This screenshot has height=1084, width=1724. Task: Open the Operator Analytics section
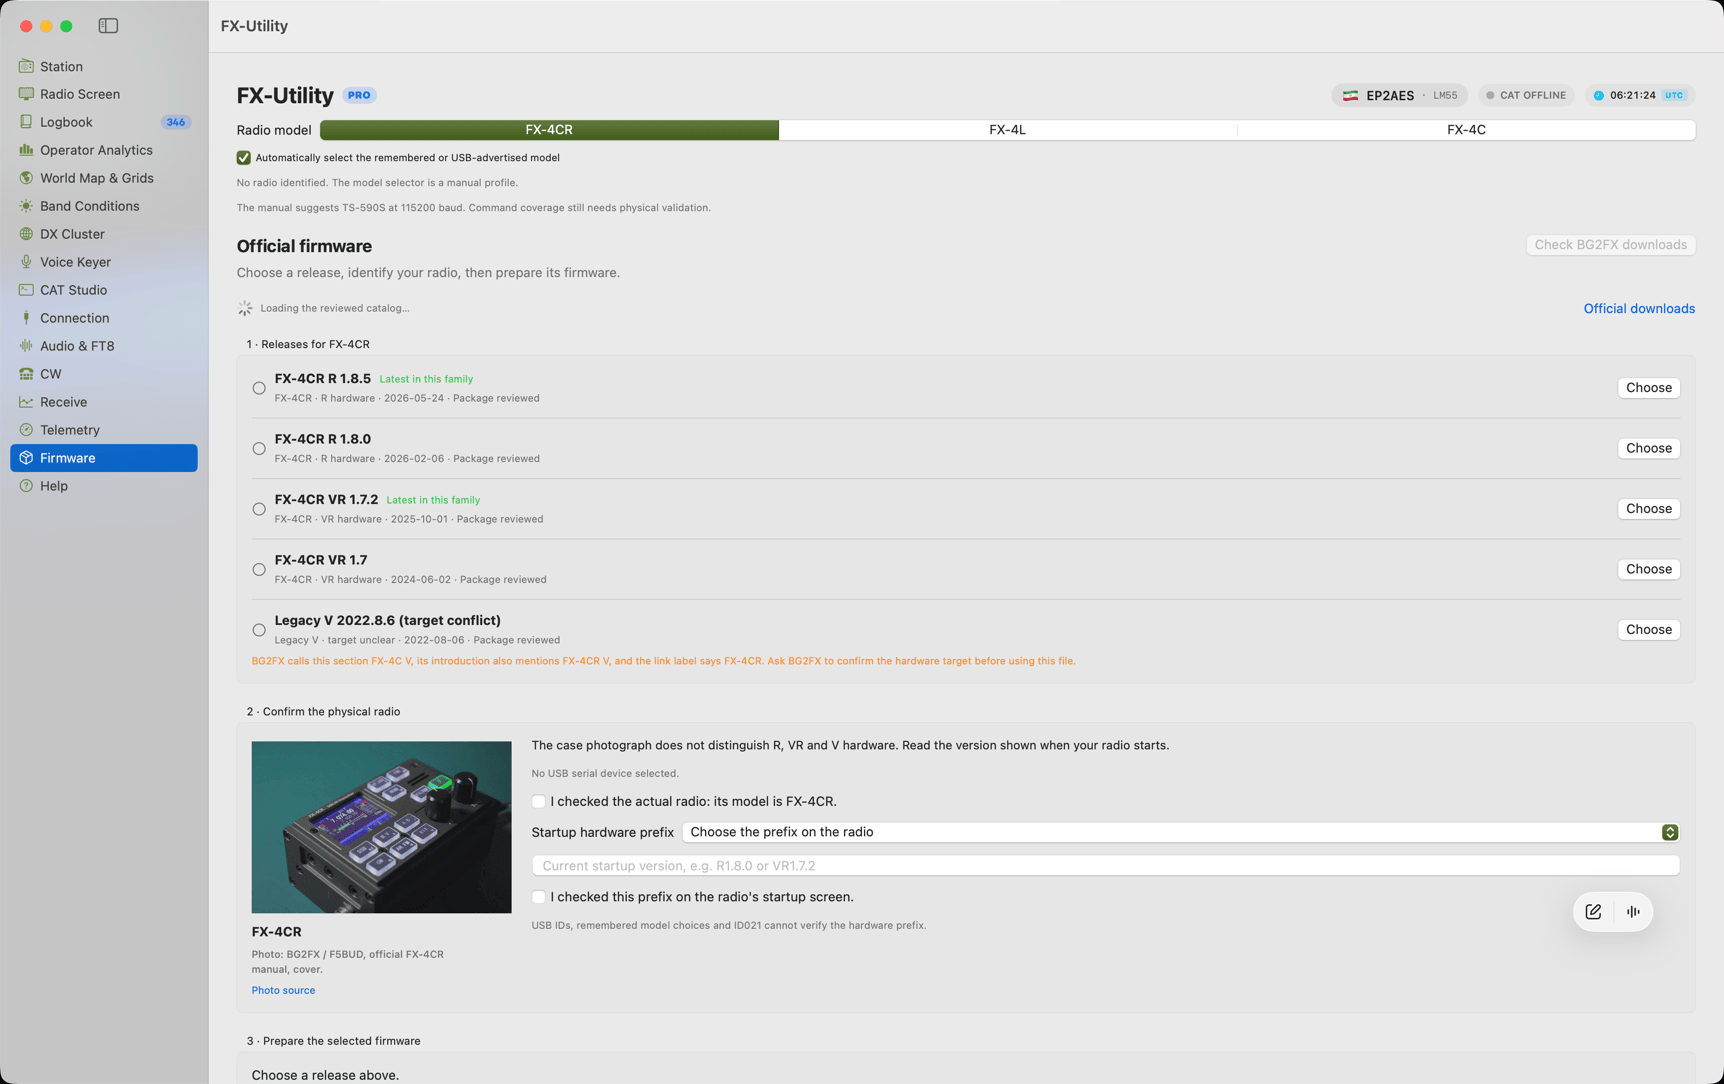pyautogui.click(x=104, y=150)
